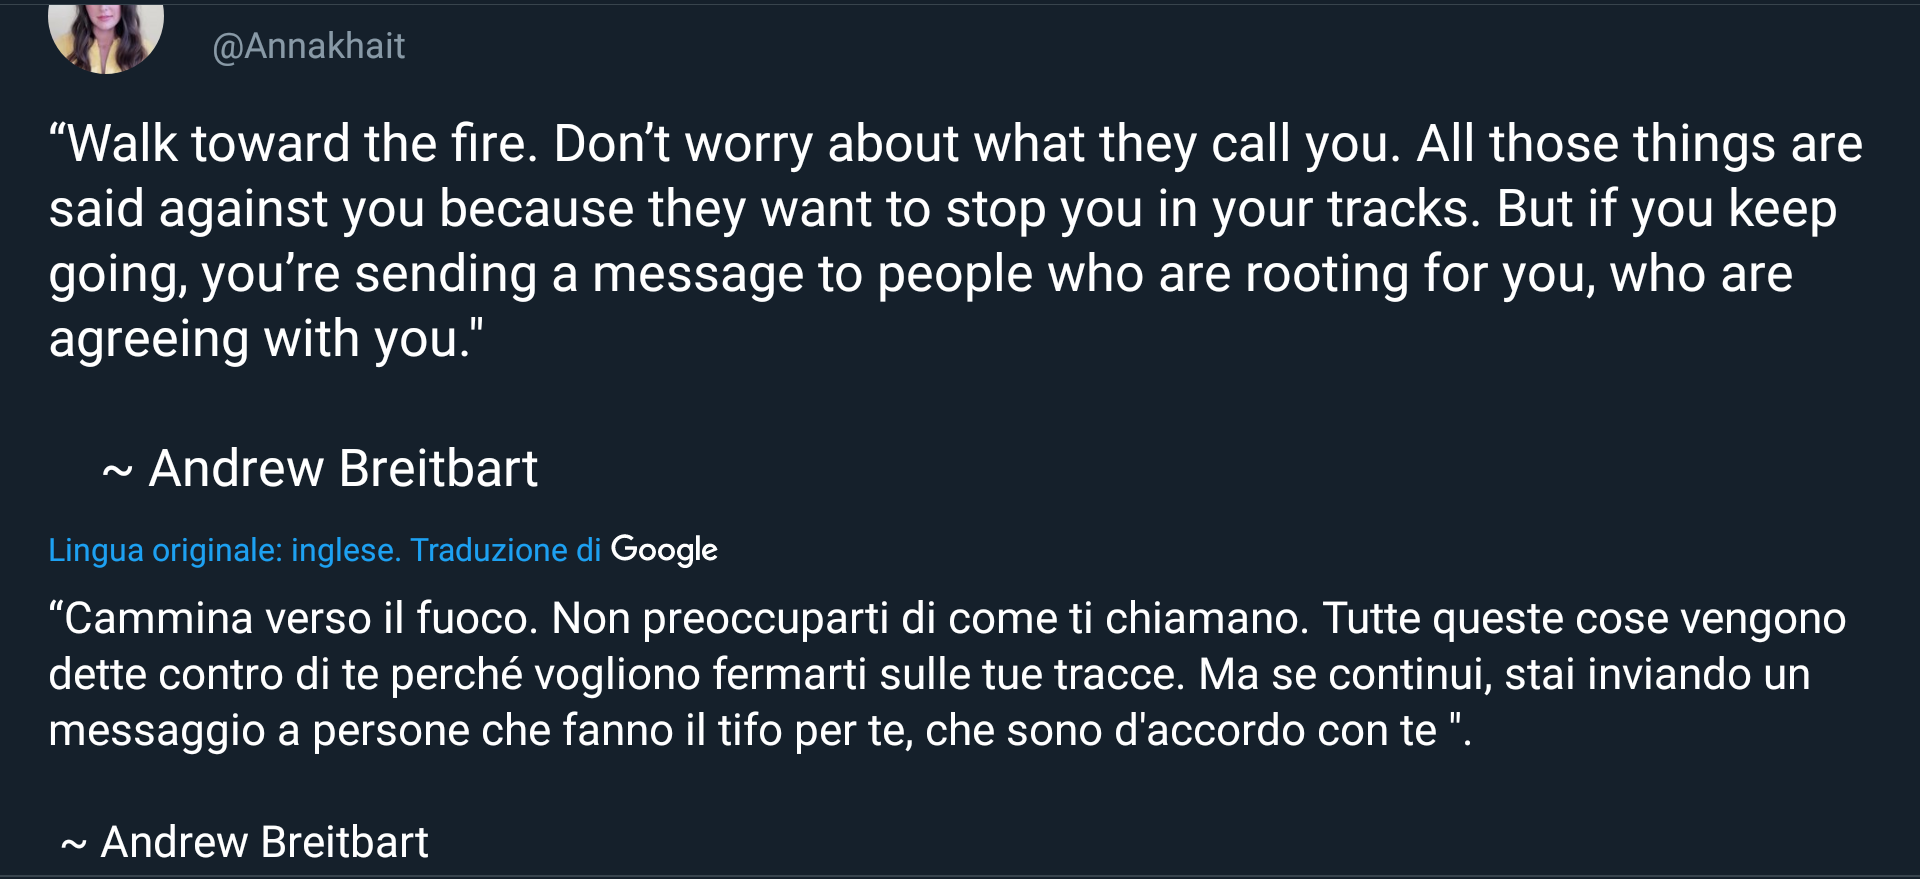Tap the "Traduzione di" translation link

[505, 550]
